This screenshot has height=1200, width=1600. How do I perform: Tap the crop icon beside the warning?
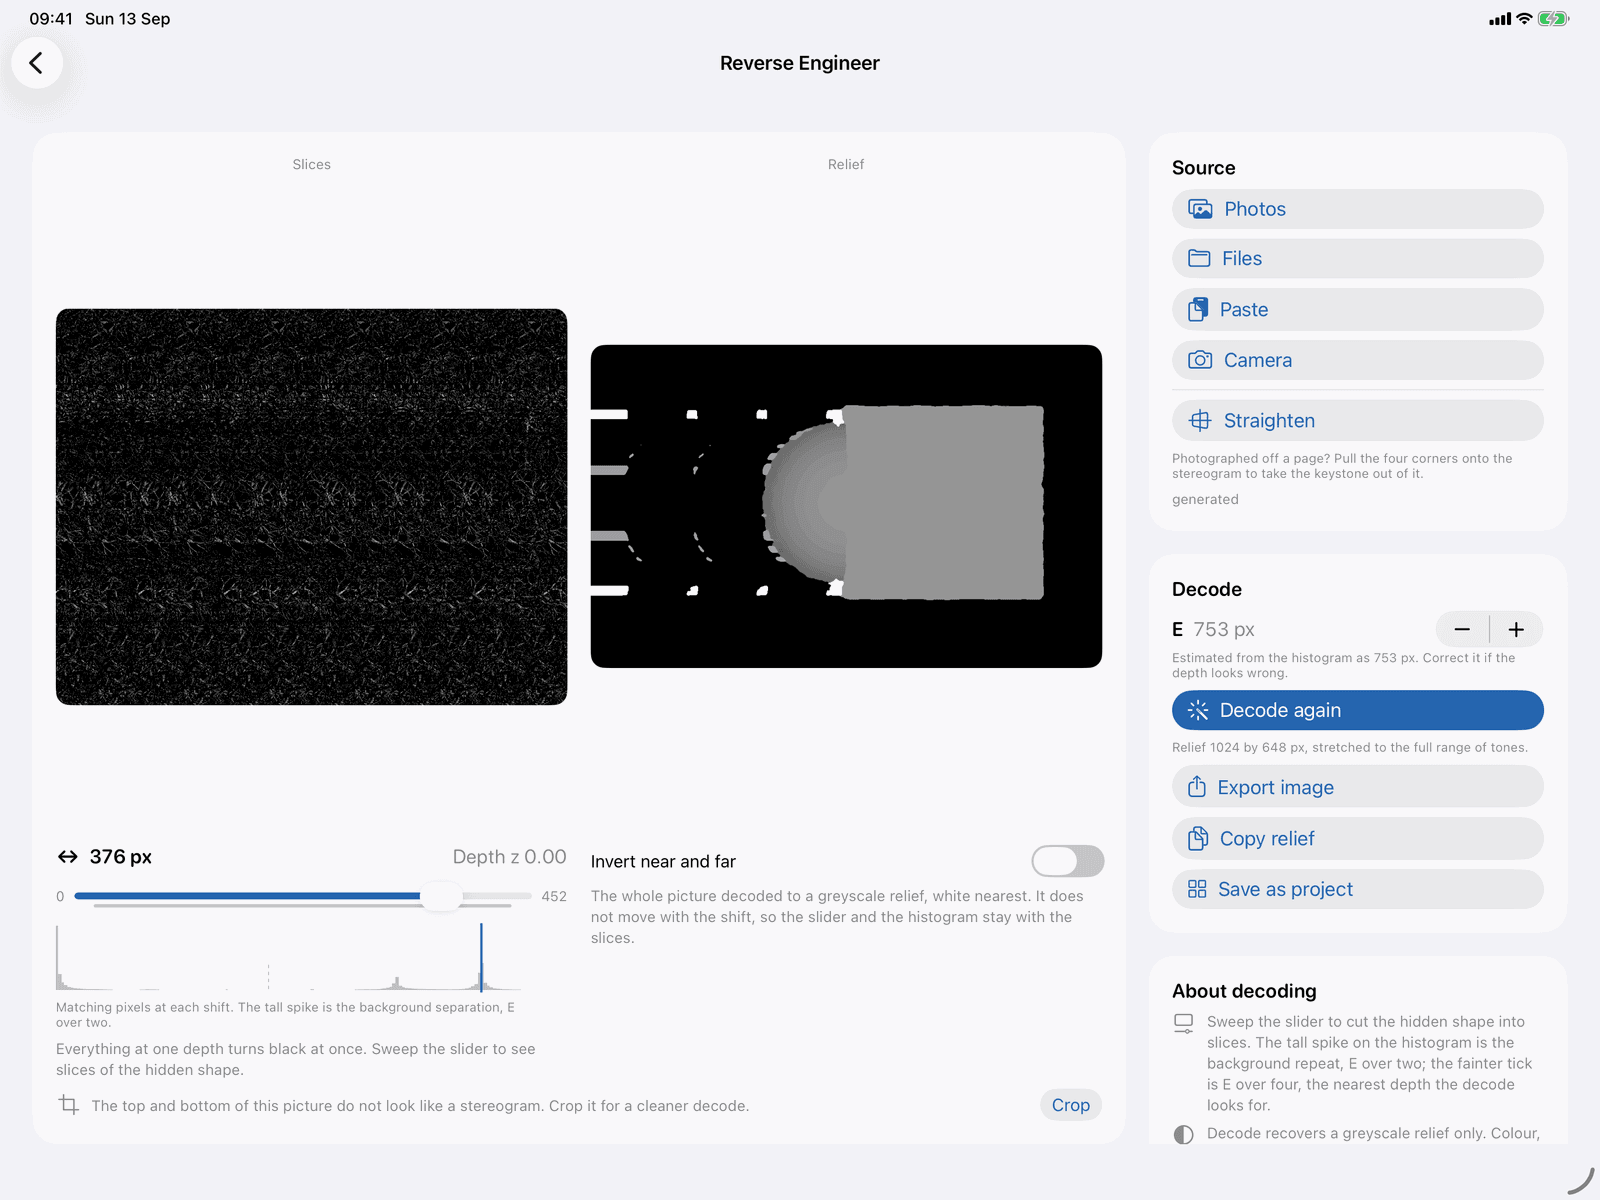coord(69,1105)
